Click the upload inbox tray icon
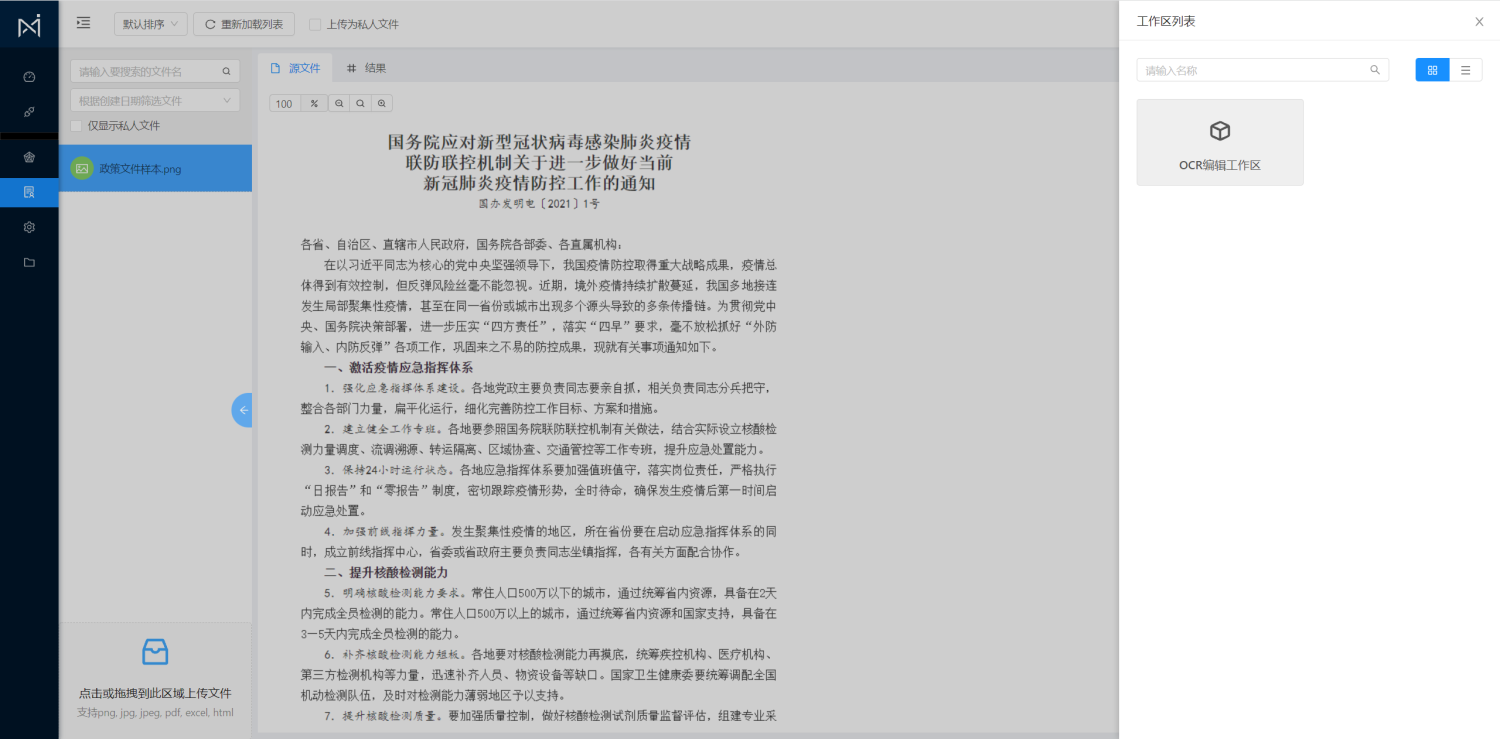The width and height of the screenshot is (1500, 739). [155, 652]
